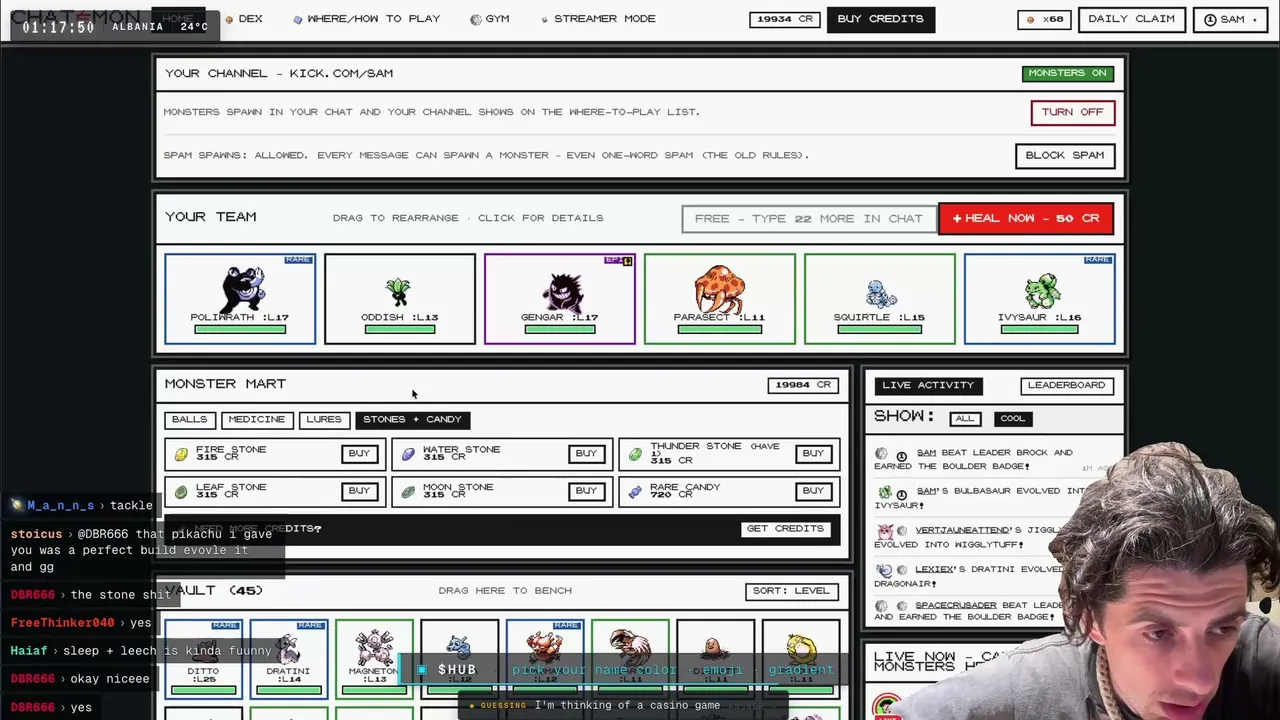Click Jigglypuff icon in activity feed
Viewport: 1280px width, 720px height.
tap(883, 531)
